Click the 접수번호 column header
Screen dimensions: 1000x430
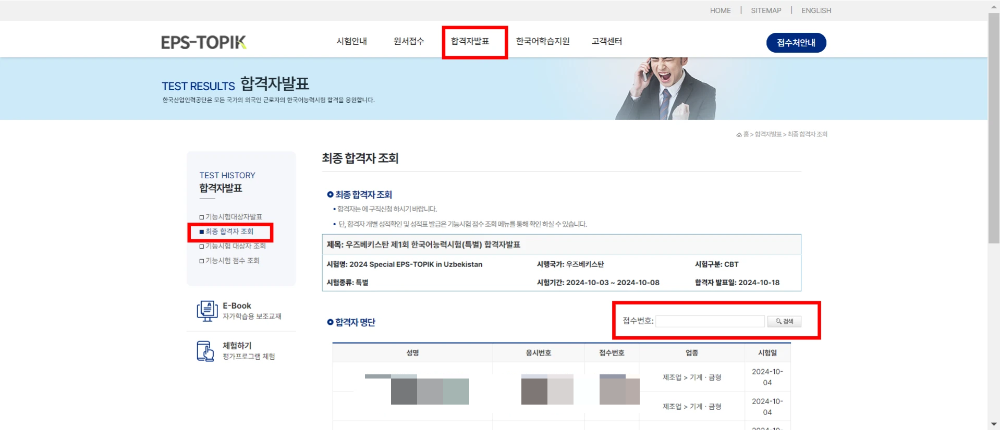coord(612,353)
